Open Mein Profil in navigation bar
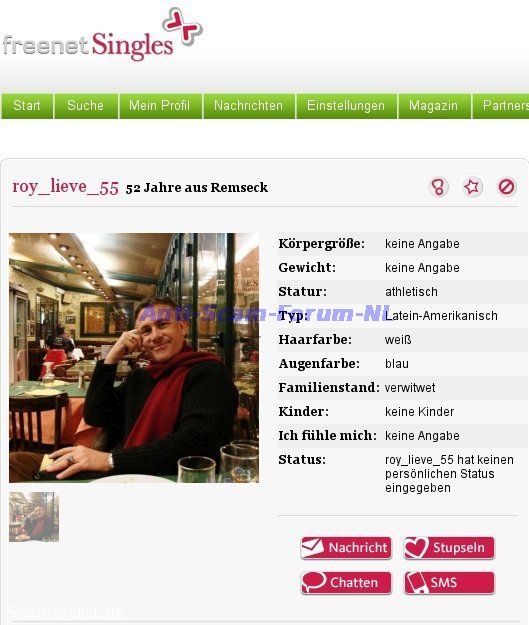This screenshot has height=625, width=529. tap(160, 106)
